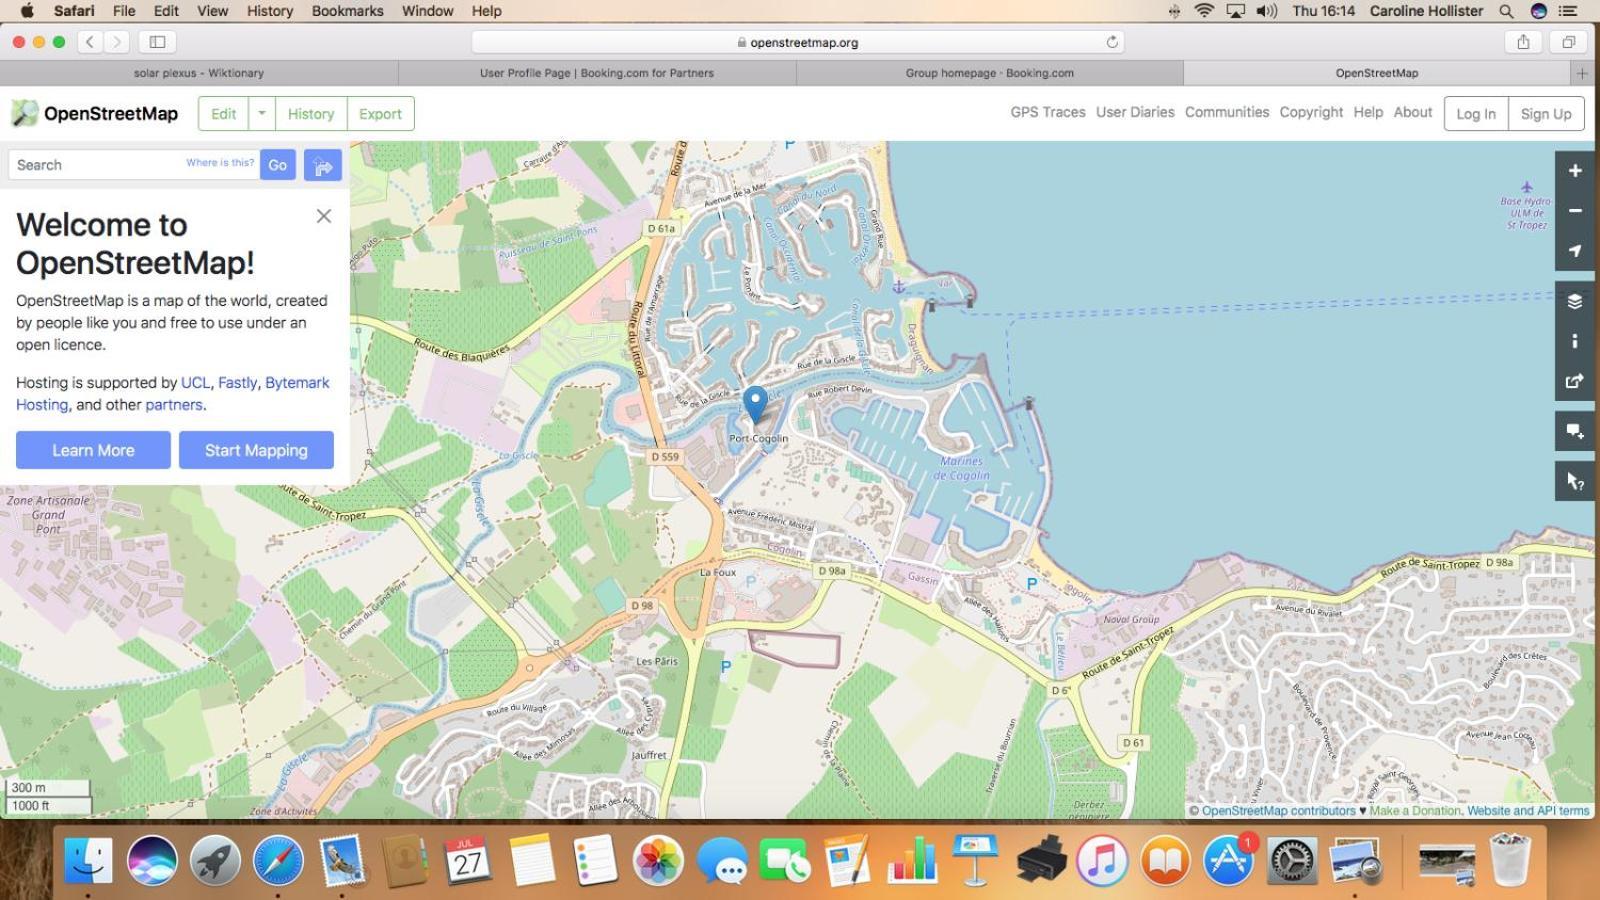Launch Photos from the Dock
1600x900 pixels.
tap(658, 859)
